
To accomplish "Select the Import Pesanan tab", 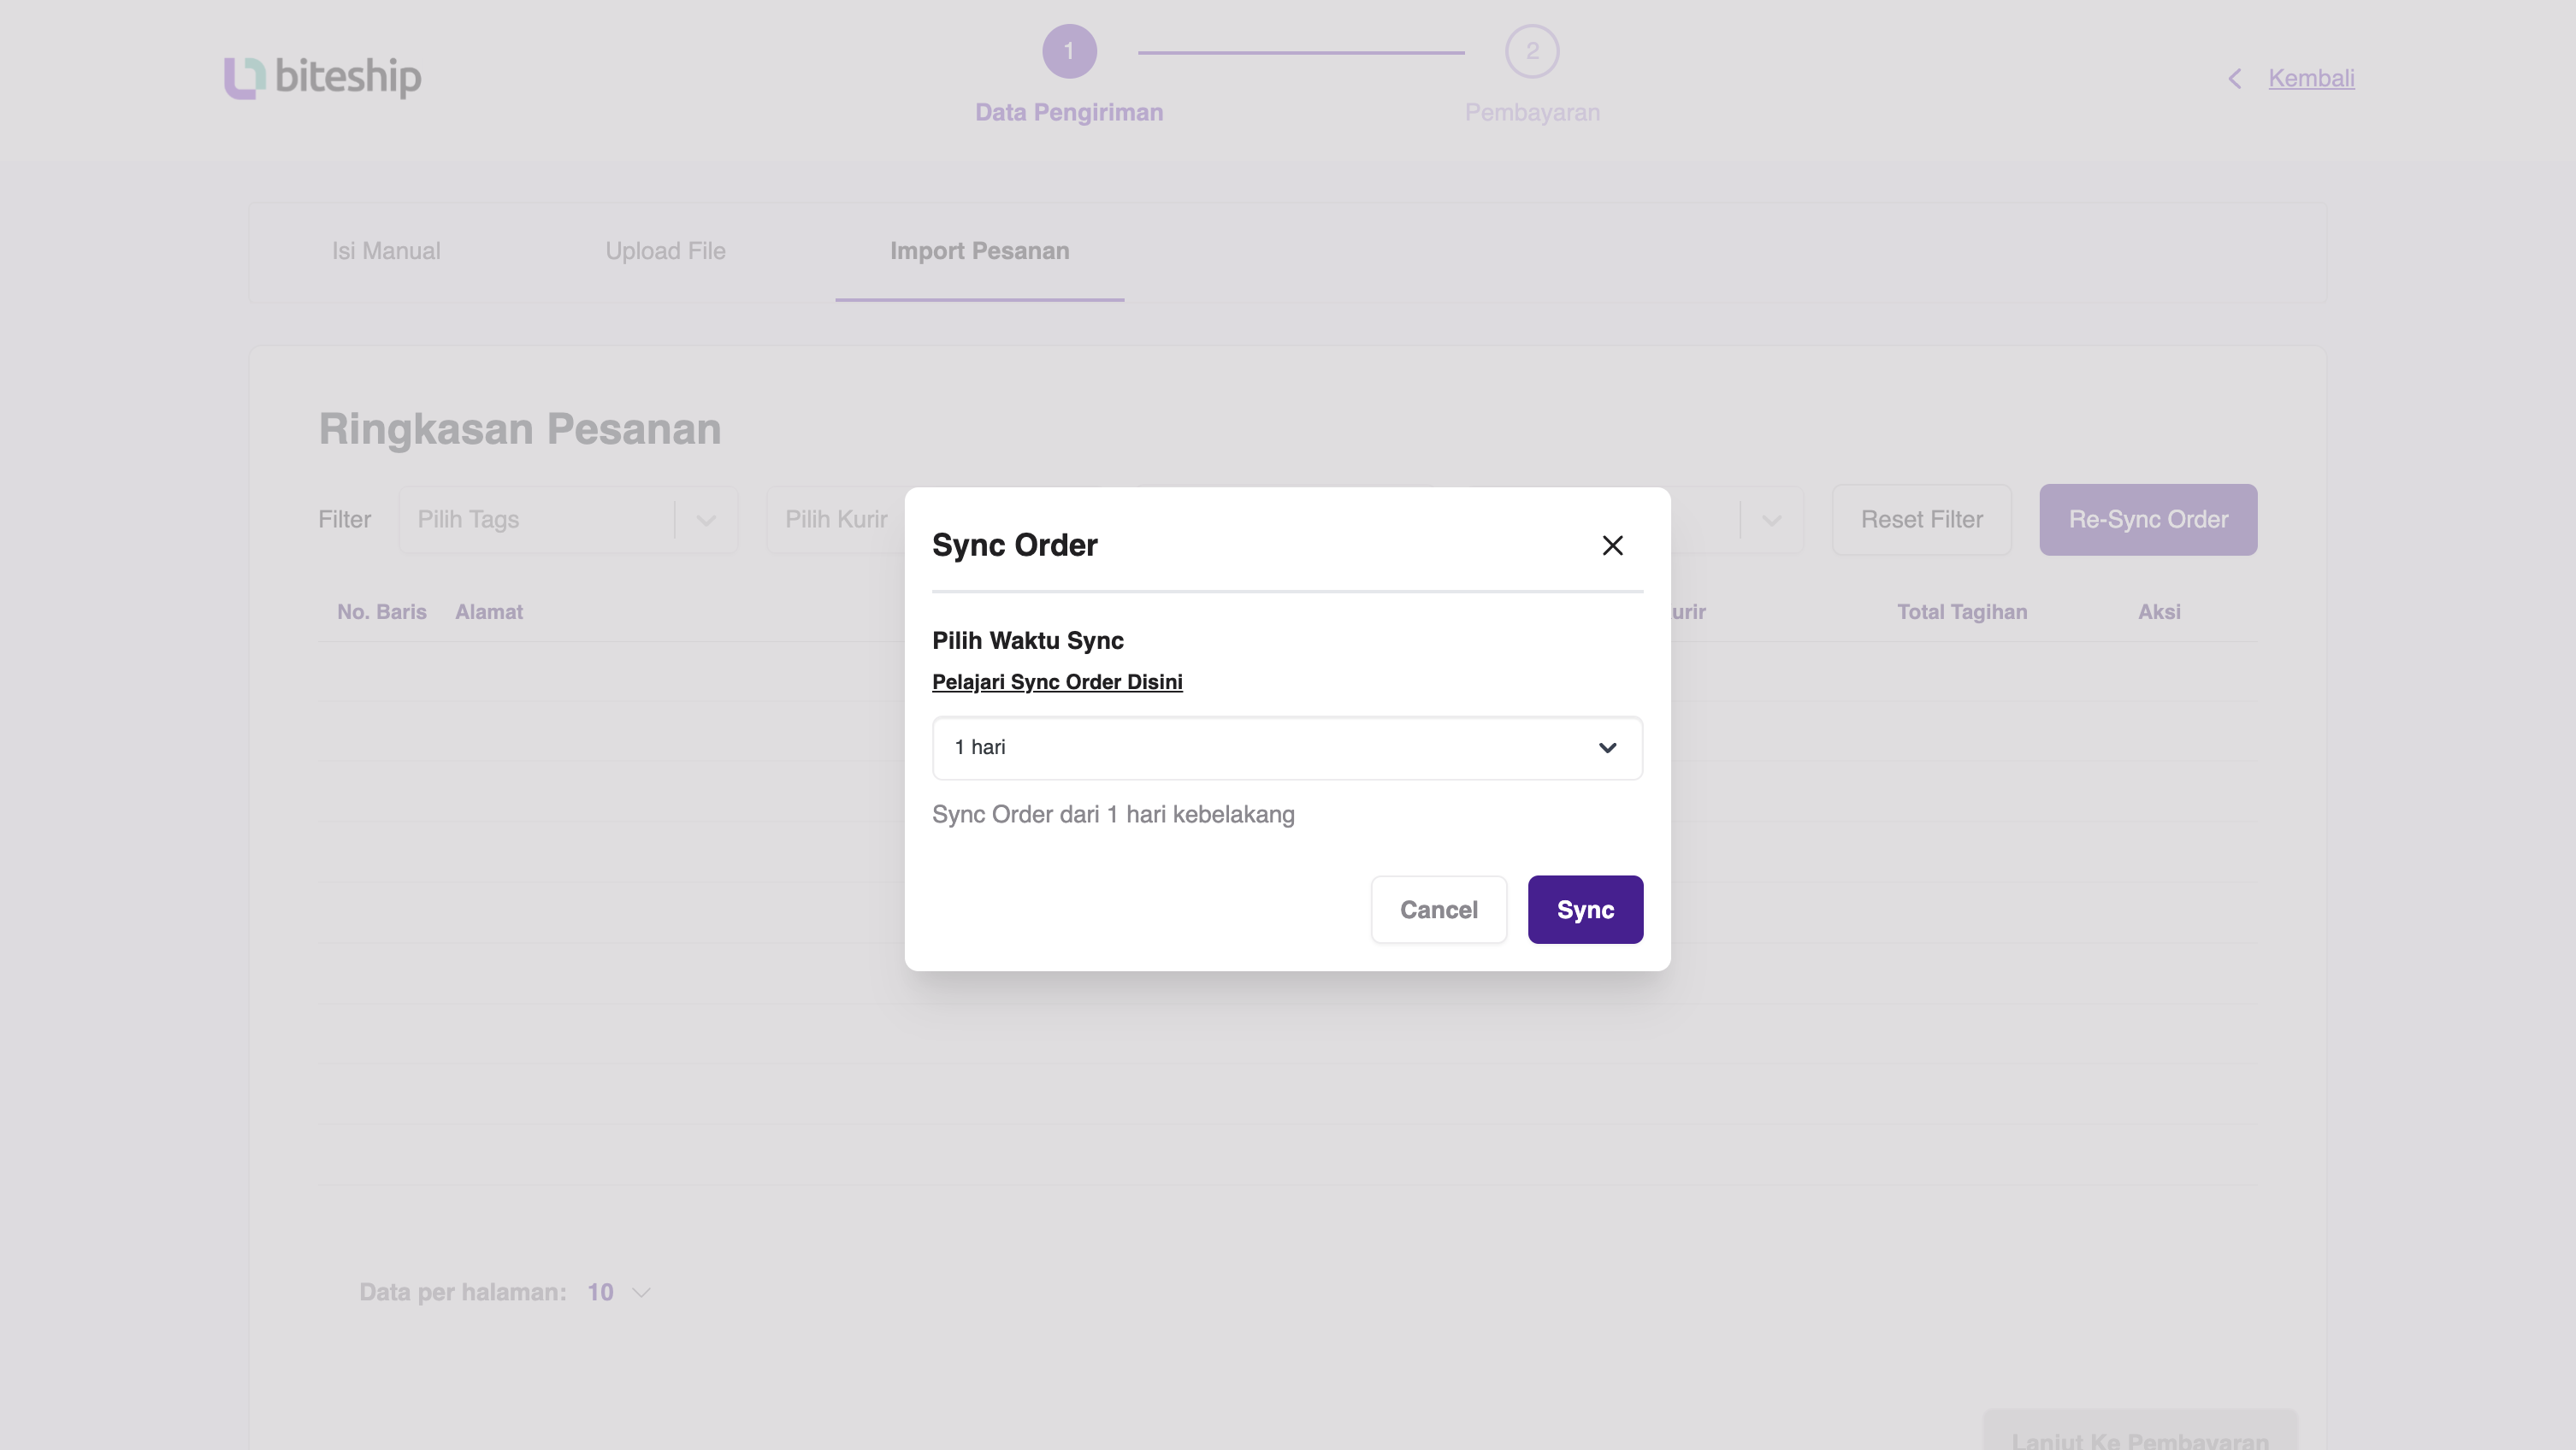I will click(979, 251).
